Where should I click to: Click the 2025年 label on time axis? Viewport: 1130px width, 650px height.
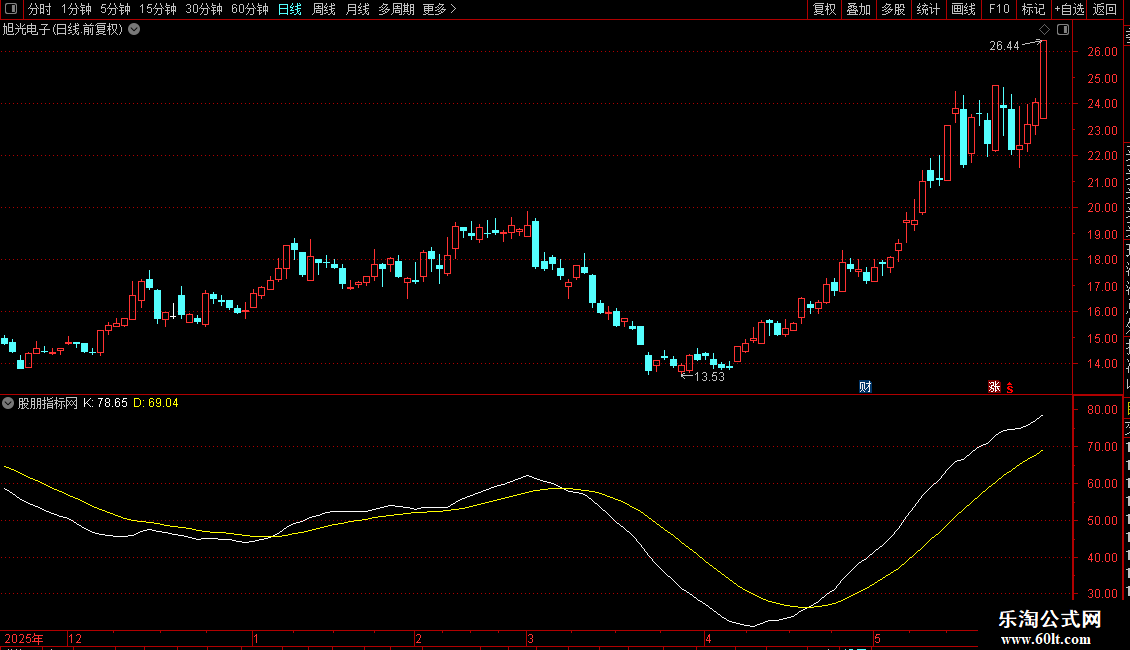tap(24, 638)
